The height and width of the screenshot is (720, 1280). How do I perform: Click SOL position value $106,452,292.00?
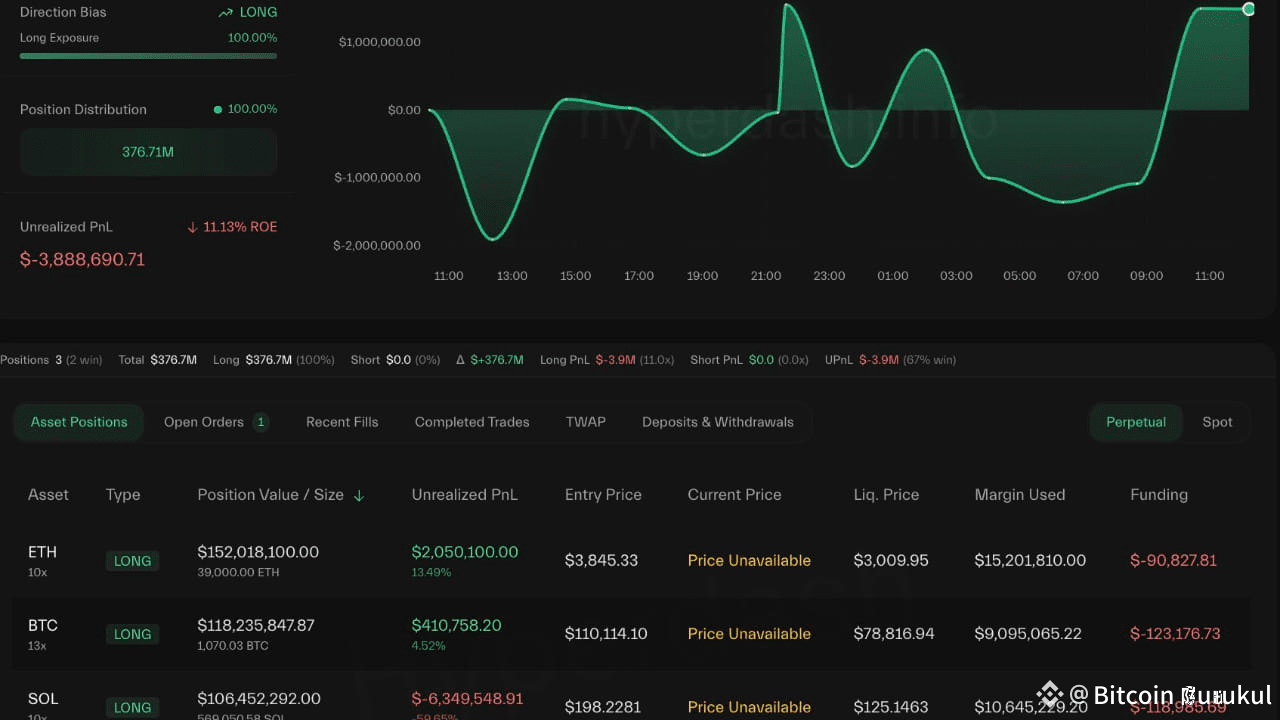click(259, 698)
